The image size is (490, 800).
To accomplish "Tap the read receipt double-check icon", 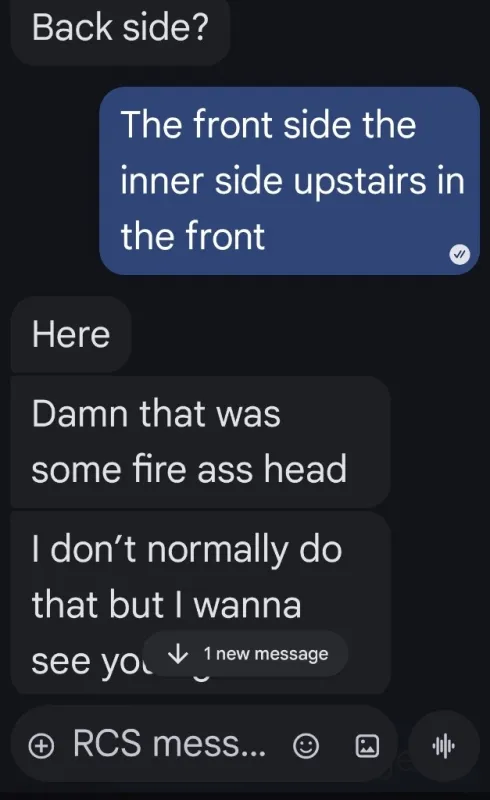I will (x=459, y=254).
